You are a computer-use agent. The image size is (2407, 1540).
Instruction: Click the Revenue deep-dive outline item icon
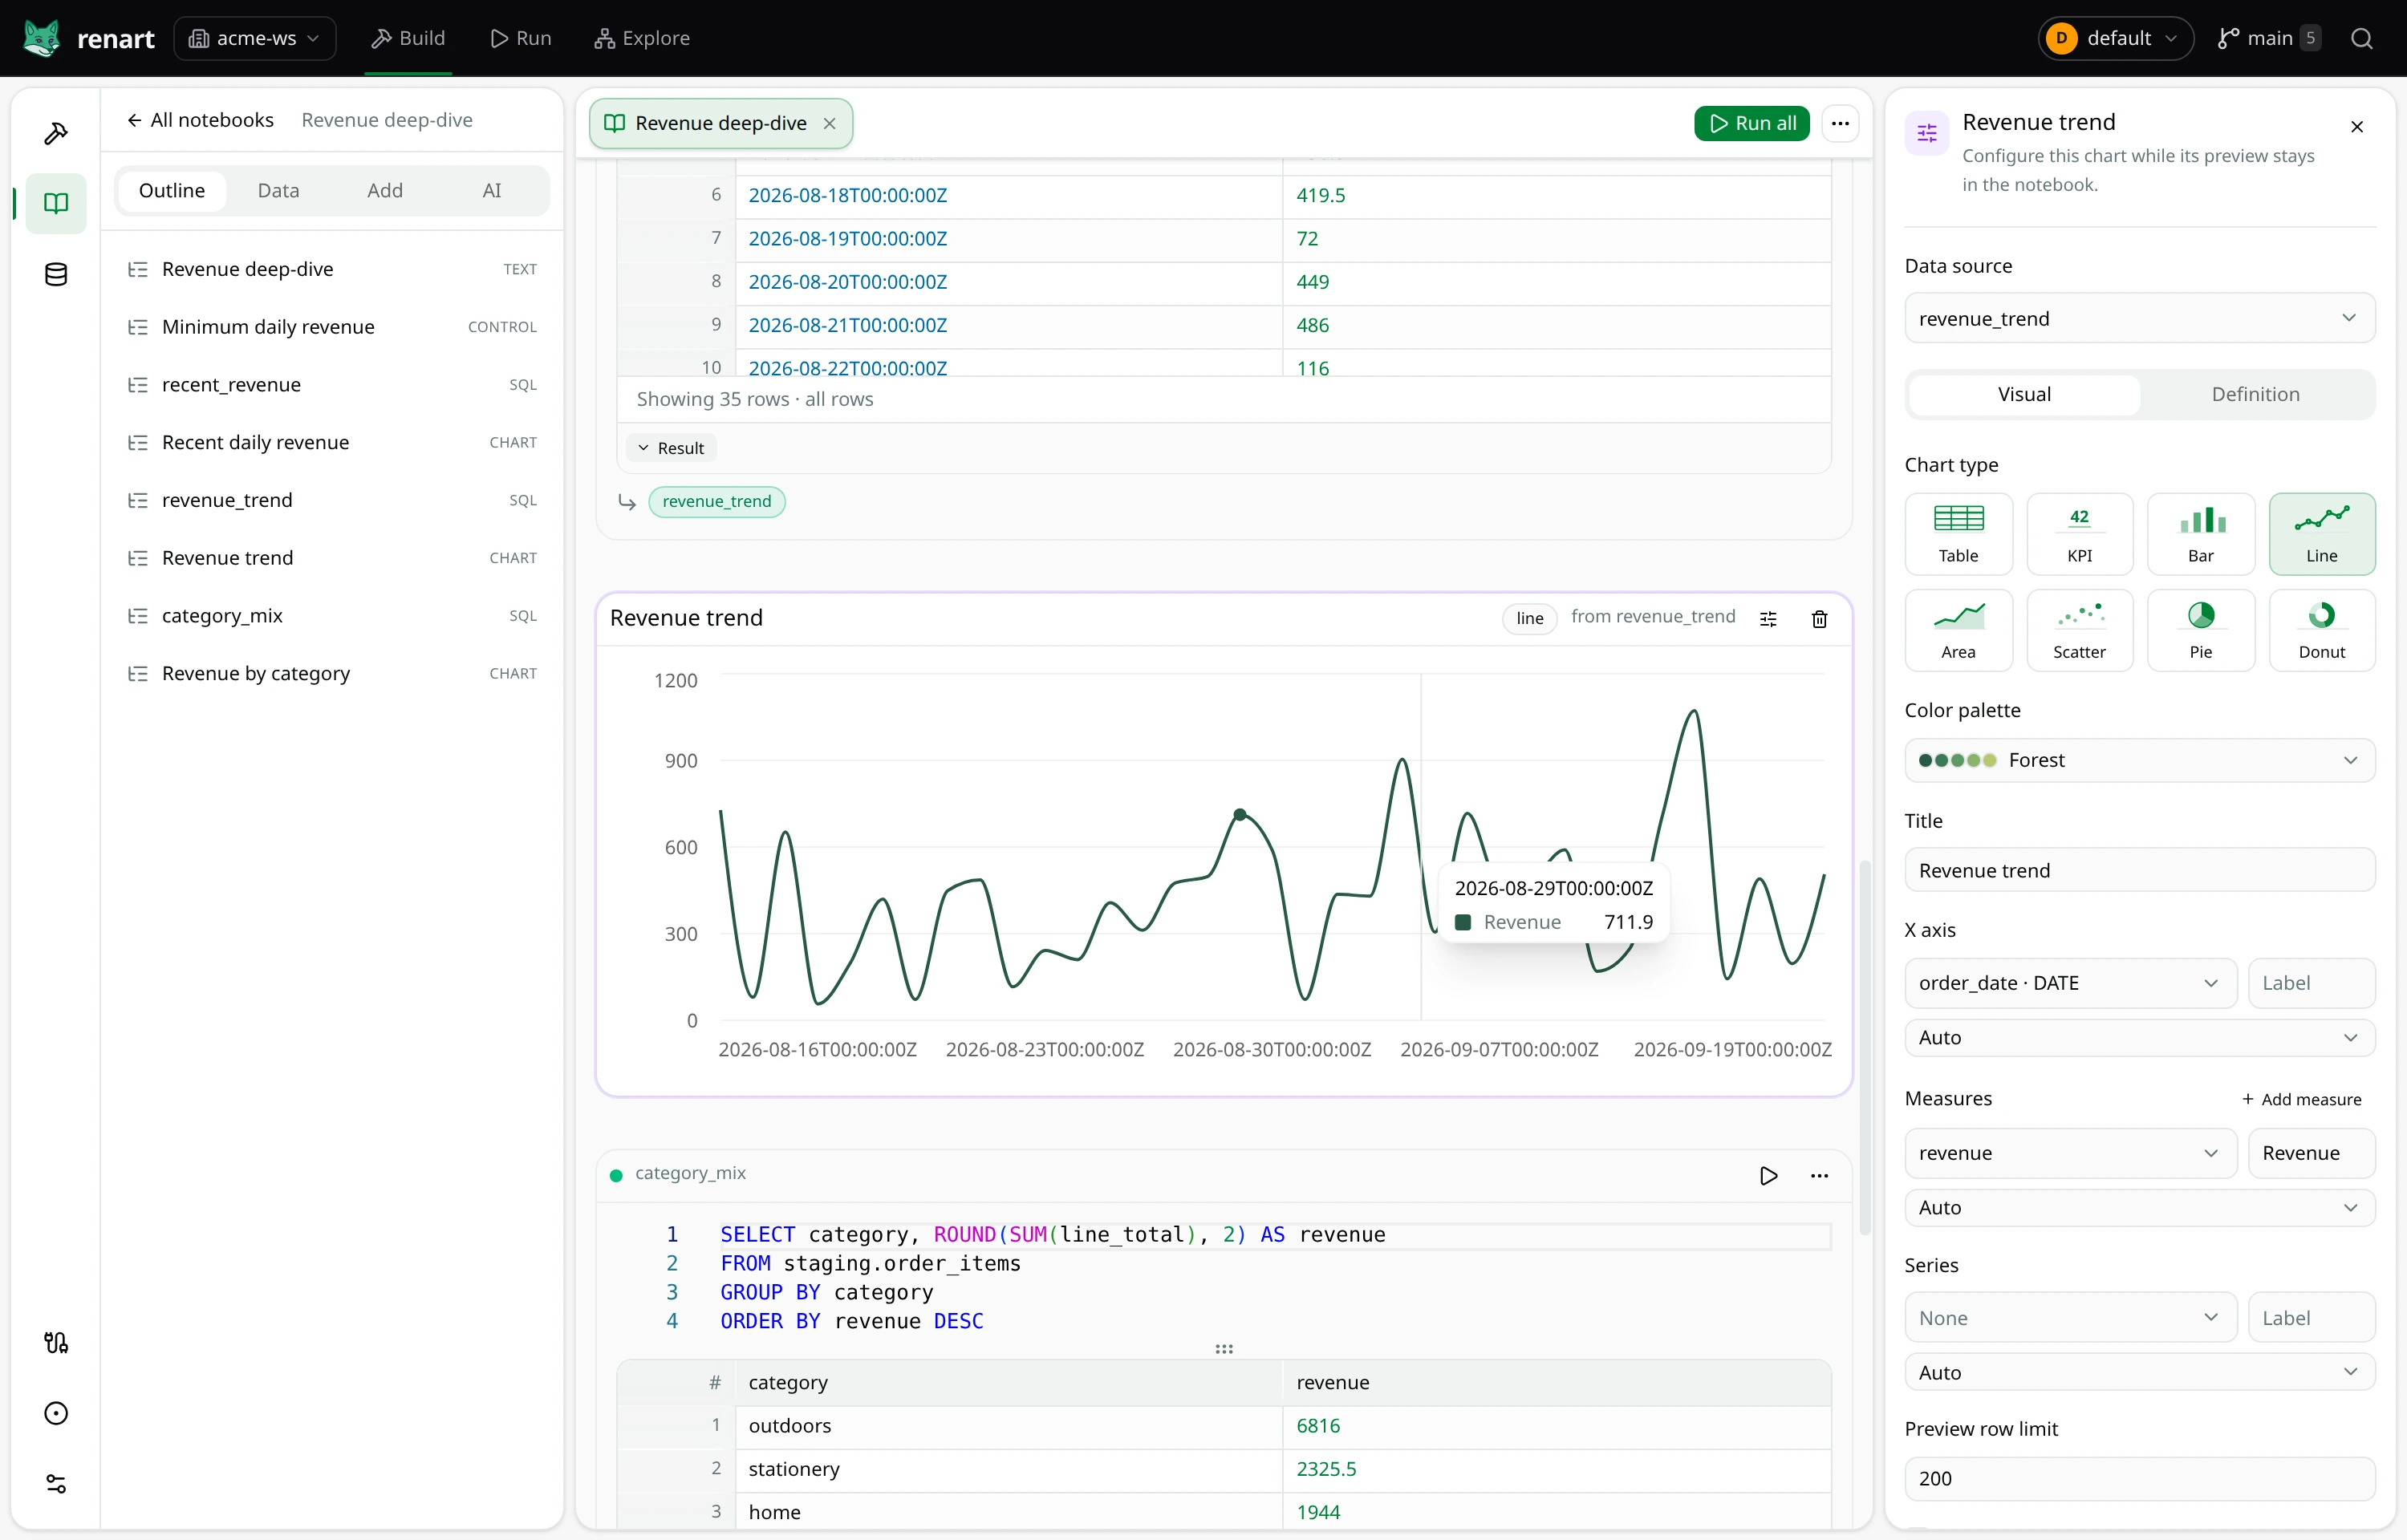[138, 270]
